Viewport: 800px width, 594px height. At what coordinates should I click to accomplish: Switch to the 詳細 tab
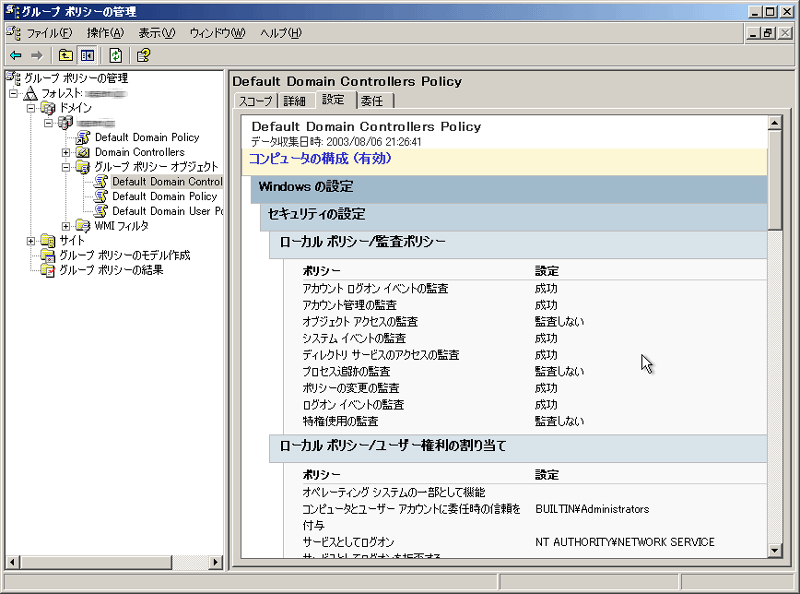[295, 101]
